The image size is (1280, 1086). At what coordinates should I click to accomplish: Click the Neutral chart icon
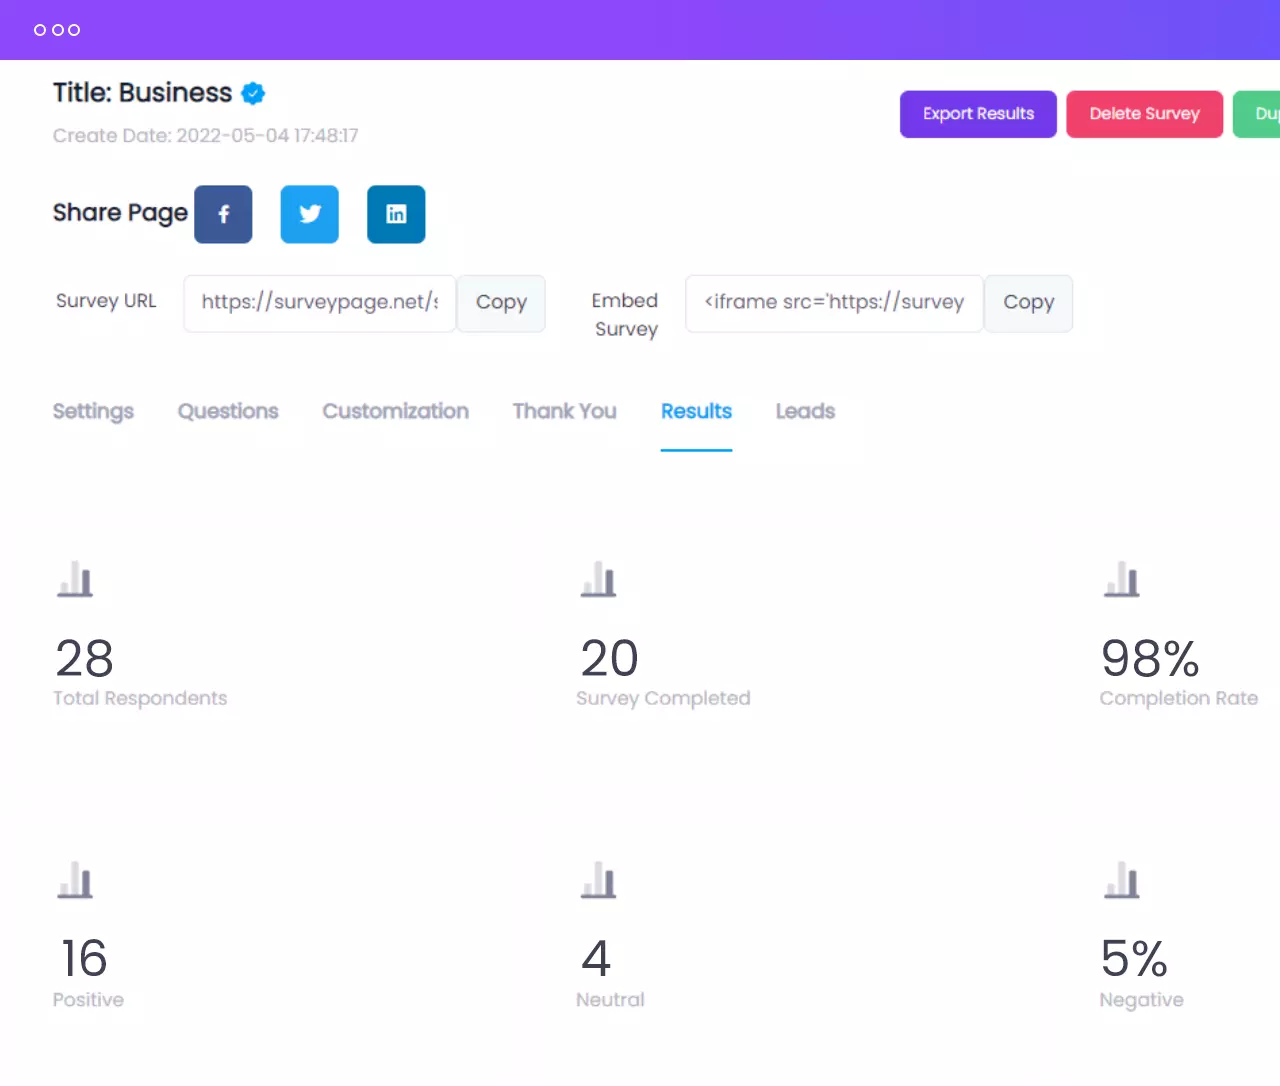pyautogui.click(x=598, y=880)
